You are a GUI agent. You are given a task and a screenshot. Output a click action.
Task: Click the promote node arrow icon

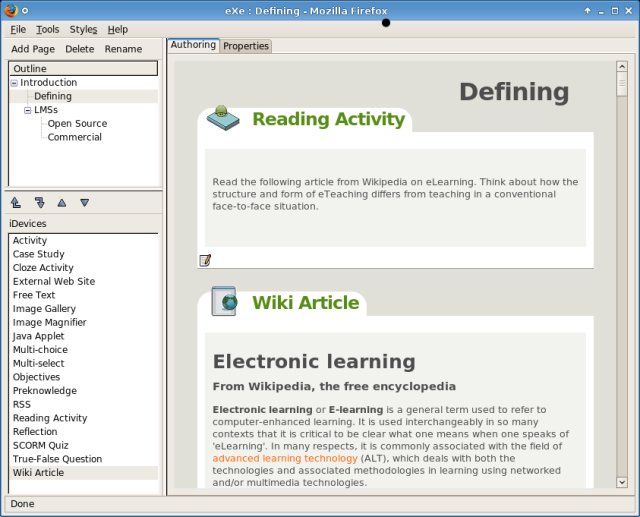tap(16, 202)
